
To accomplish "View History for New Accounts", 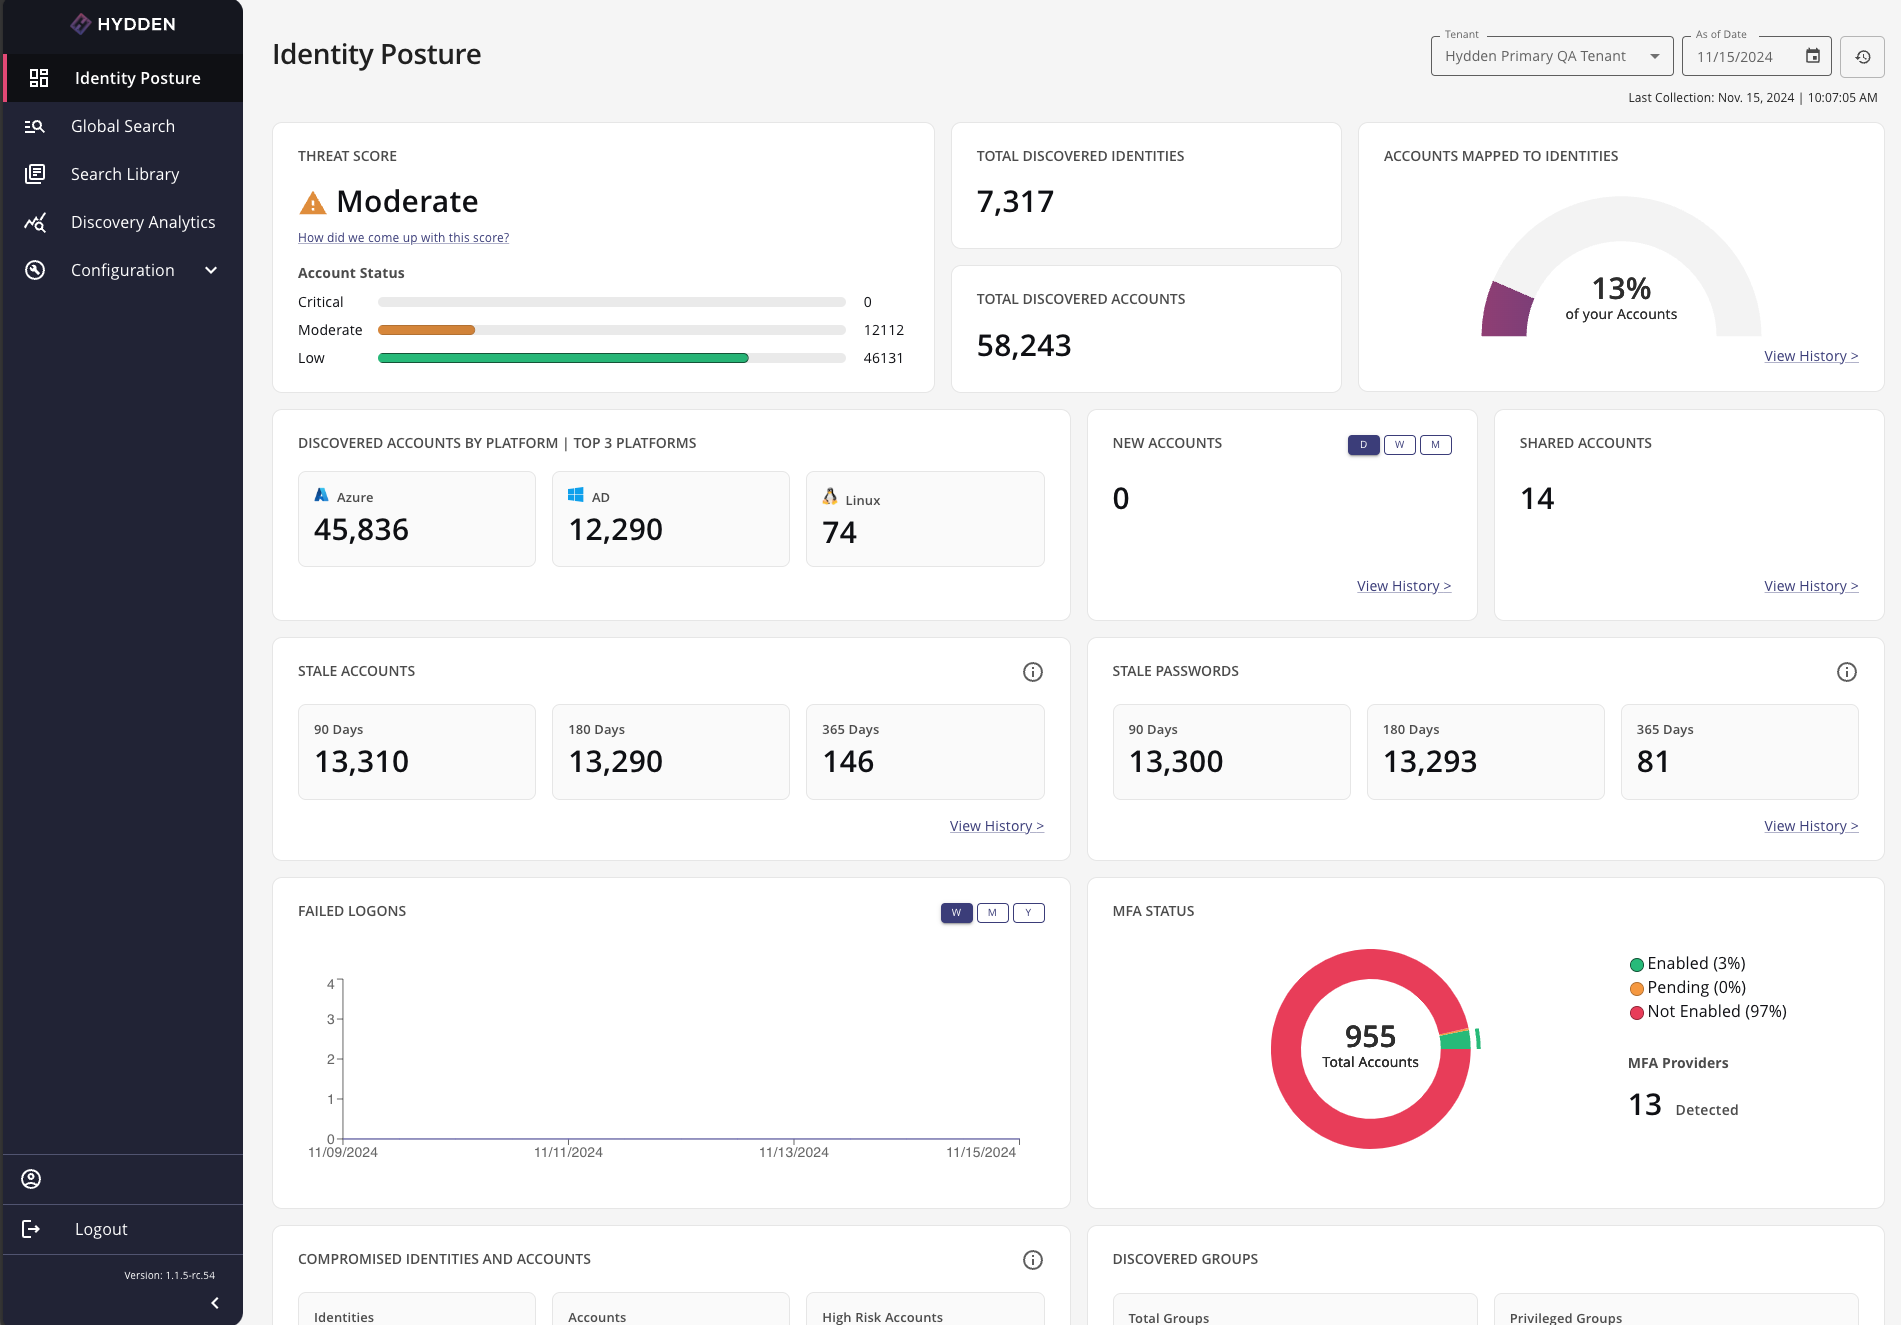I will pyautogui.click(x=1404, y=586).
